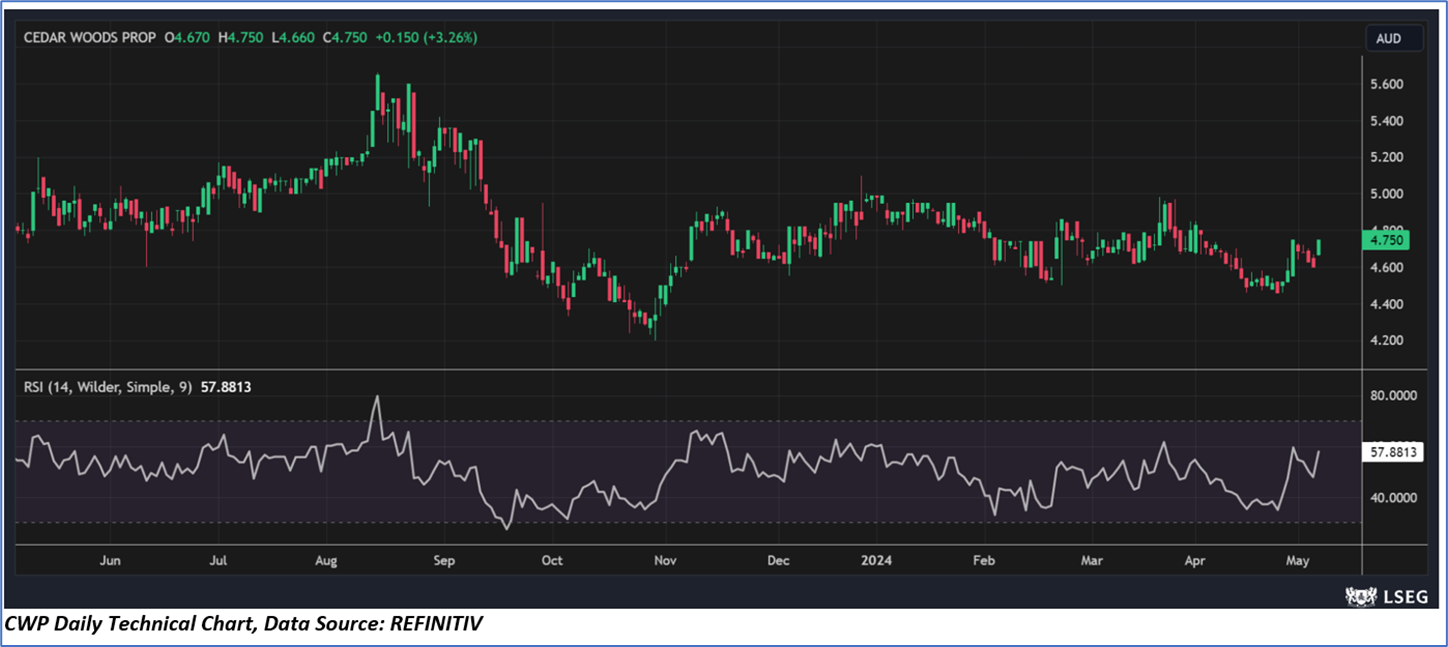Click the Oct label on time axis
1448x647 pixels.
552,561
